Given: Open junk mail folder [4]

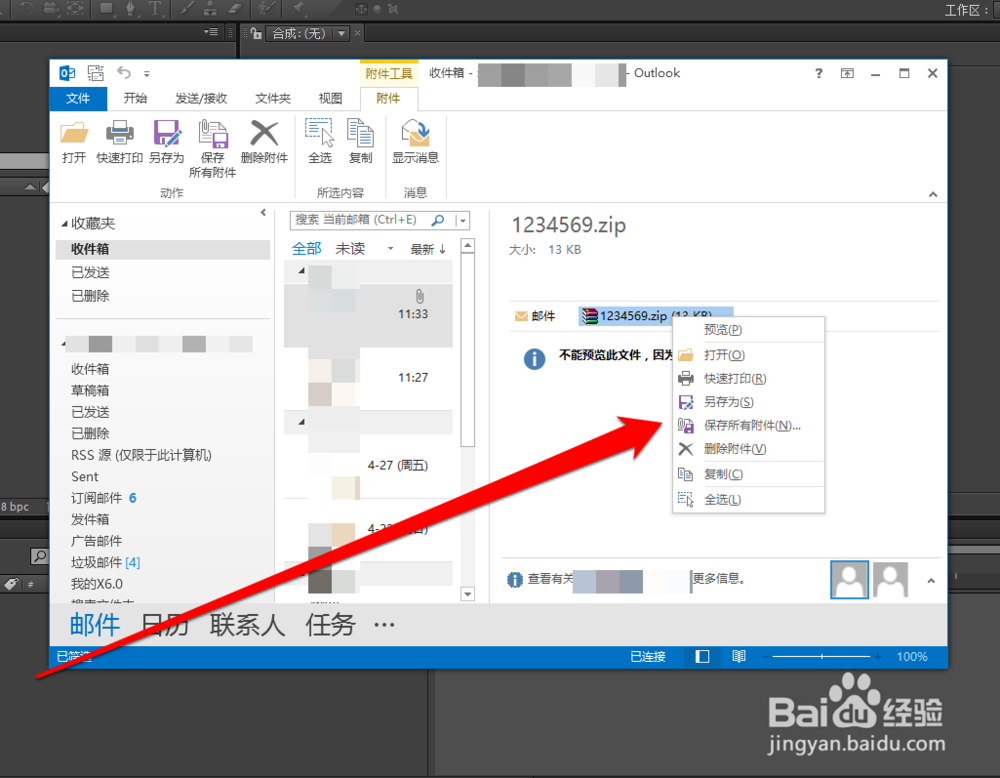Looking at the screenshot, I should coord(105,562).
